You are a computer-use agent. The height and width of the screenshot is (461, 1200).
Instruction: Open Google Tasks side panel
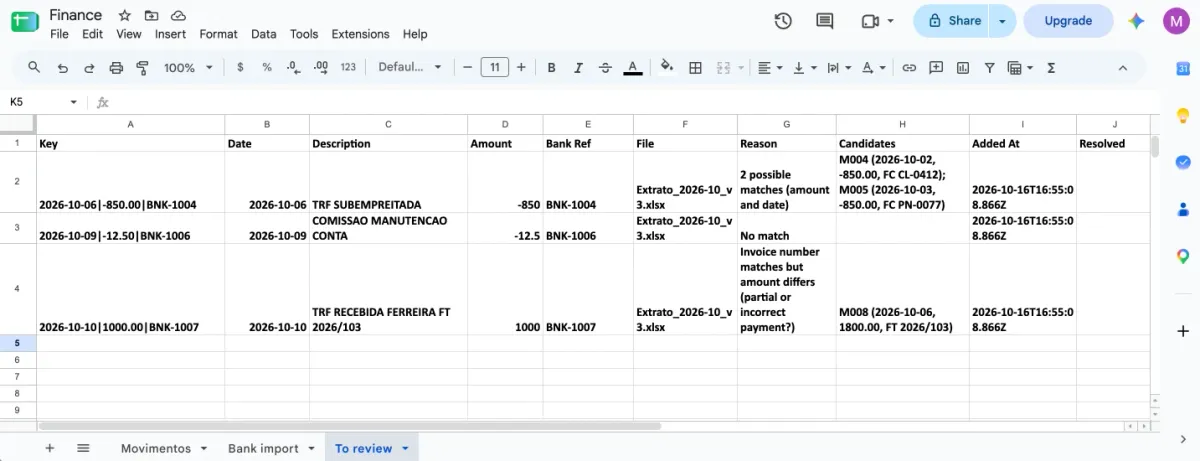pyautogui.click(x=1183, y=162)
